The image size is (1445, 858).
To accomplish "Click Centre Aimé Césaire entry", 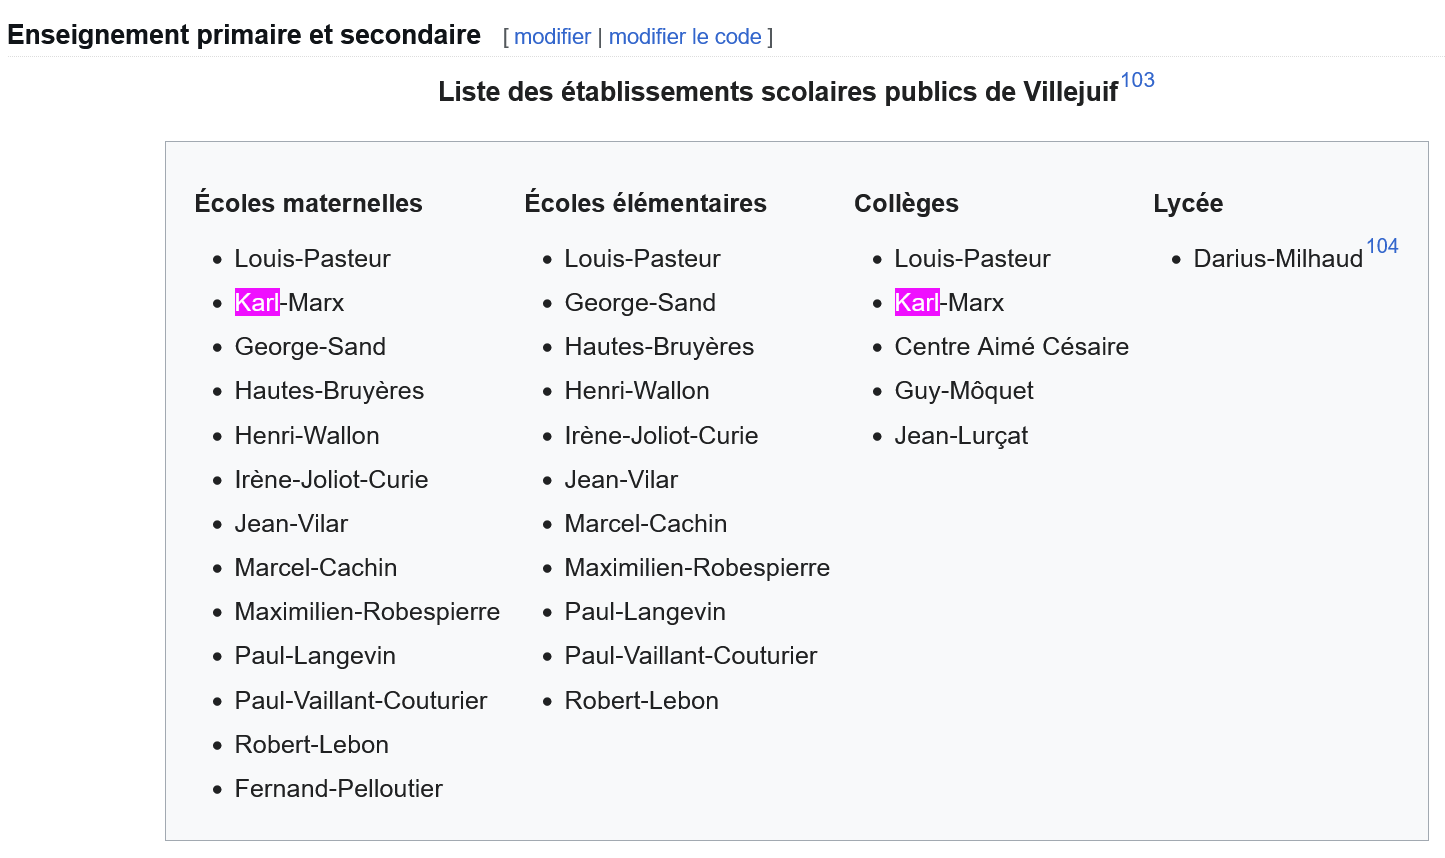I will click(x=1011, y=347).
